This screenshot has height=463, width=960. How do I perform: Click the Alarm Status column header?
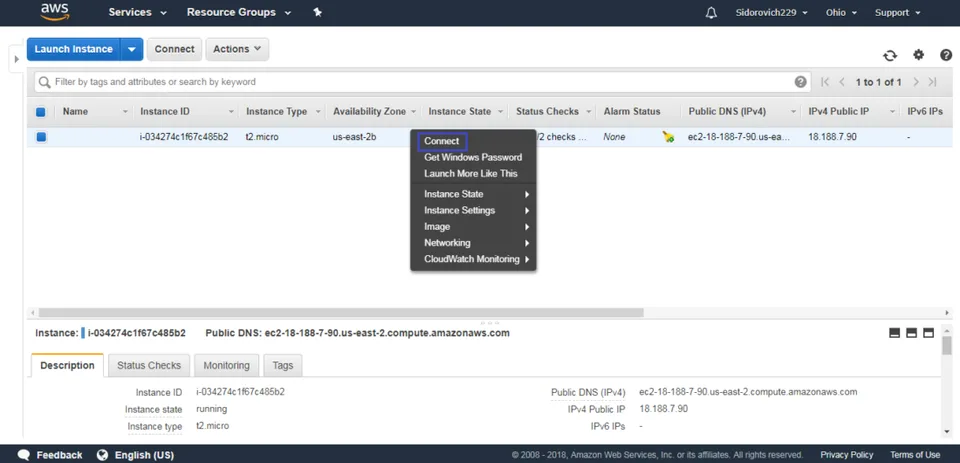tap(632, 111)
